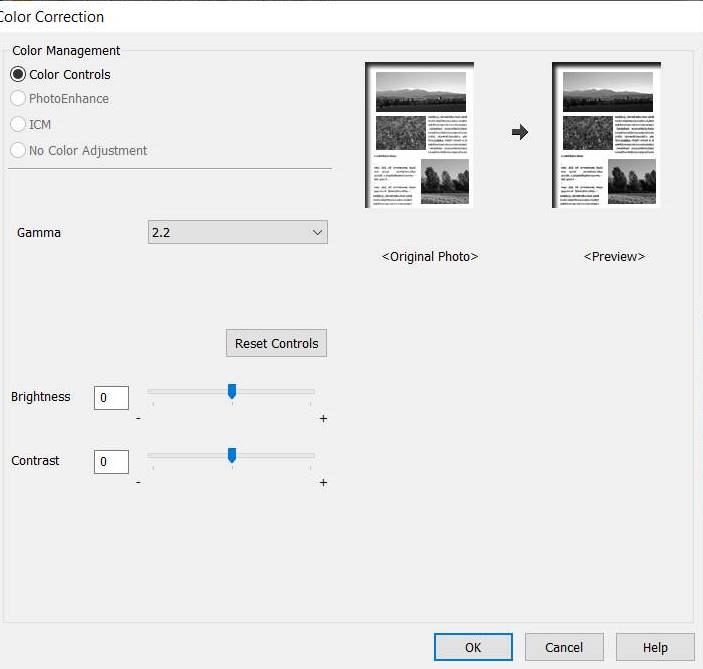The width and height of the screenshot is (703, 669).
Task: Open the Gamma 2.2 dropdown
Action: tap(237, 232)
